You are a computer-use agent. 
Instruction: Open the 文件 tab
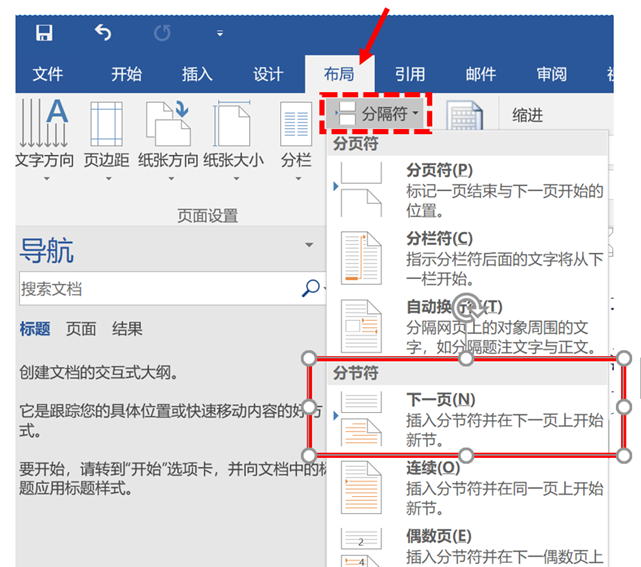(x=48, y=74)
